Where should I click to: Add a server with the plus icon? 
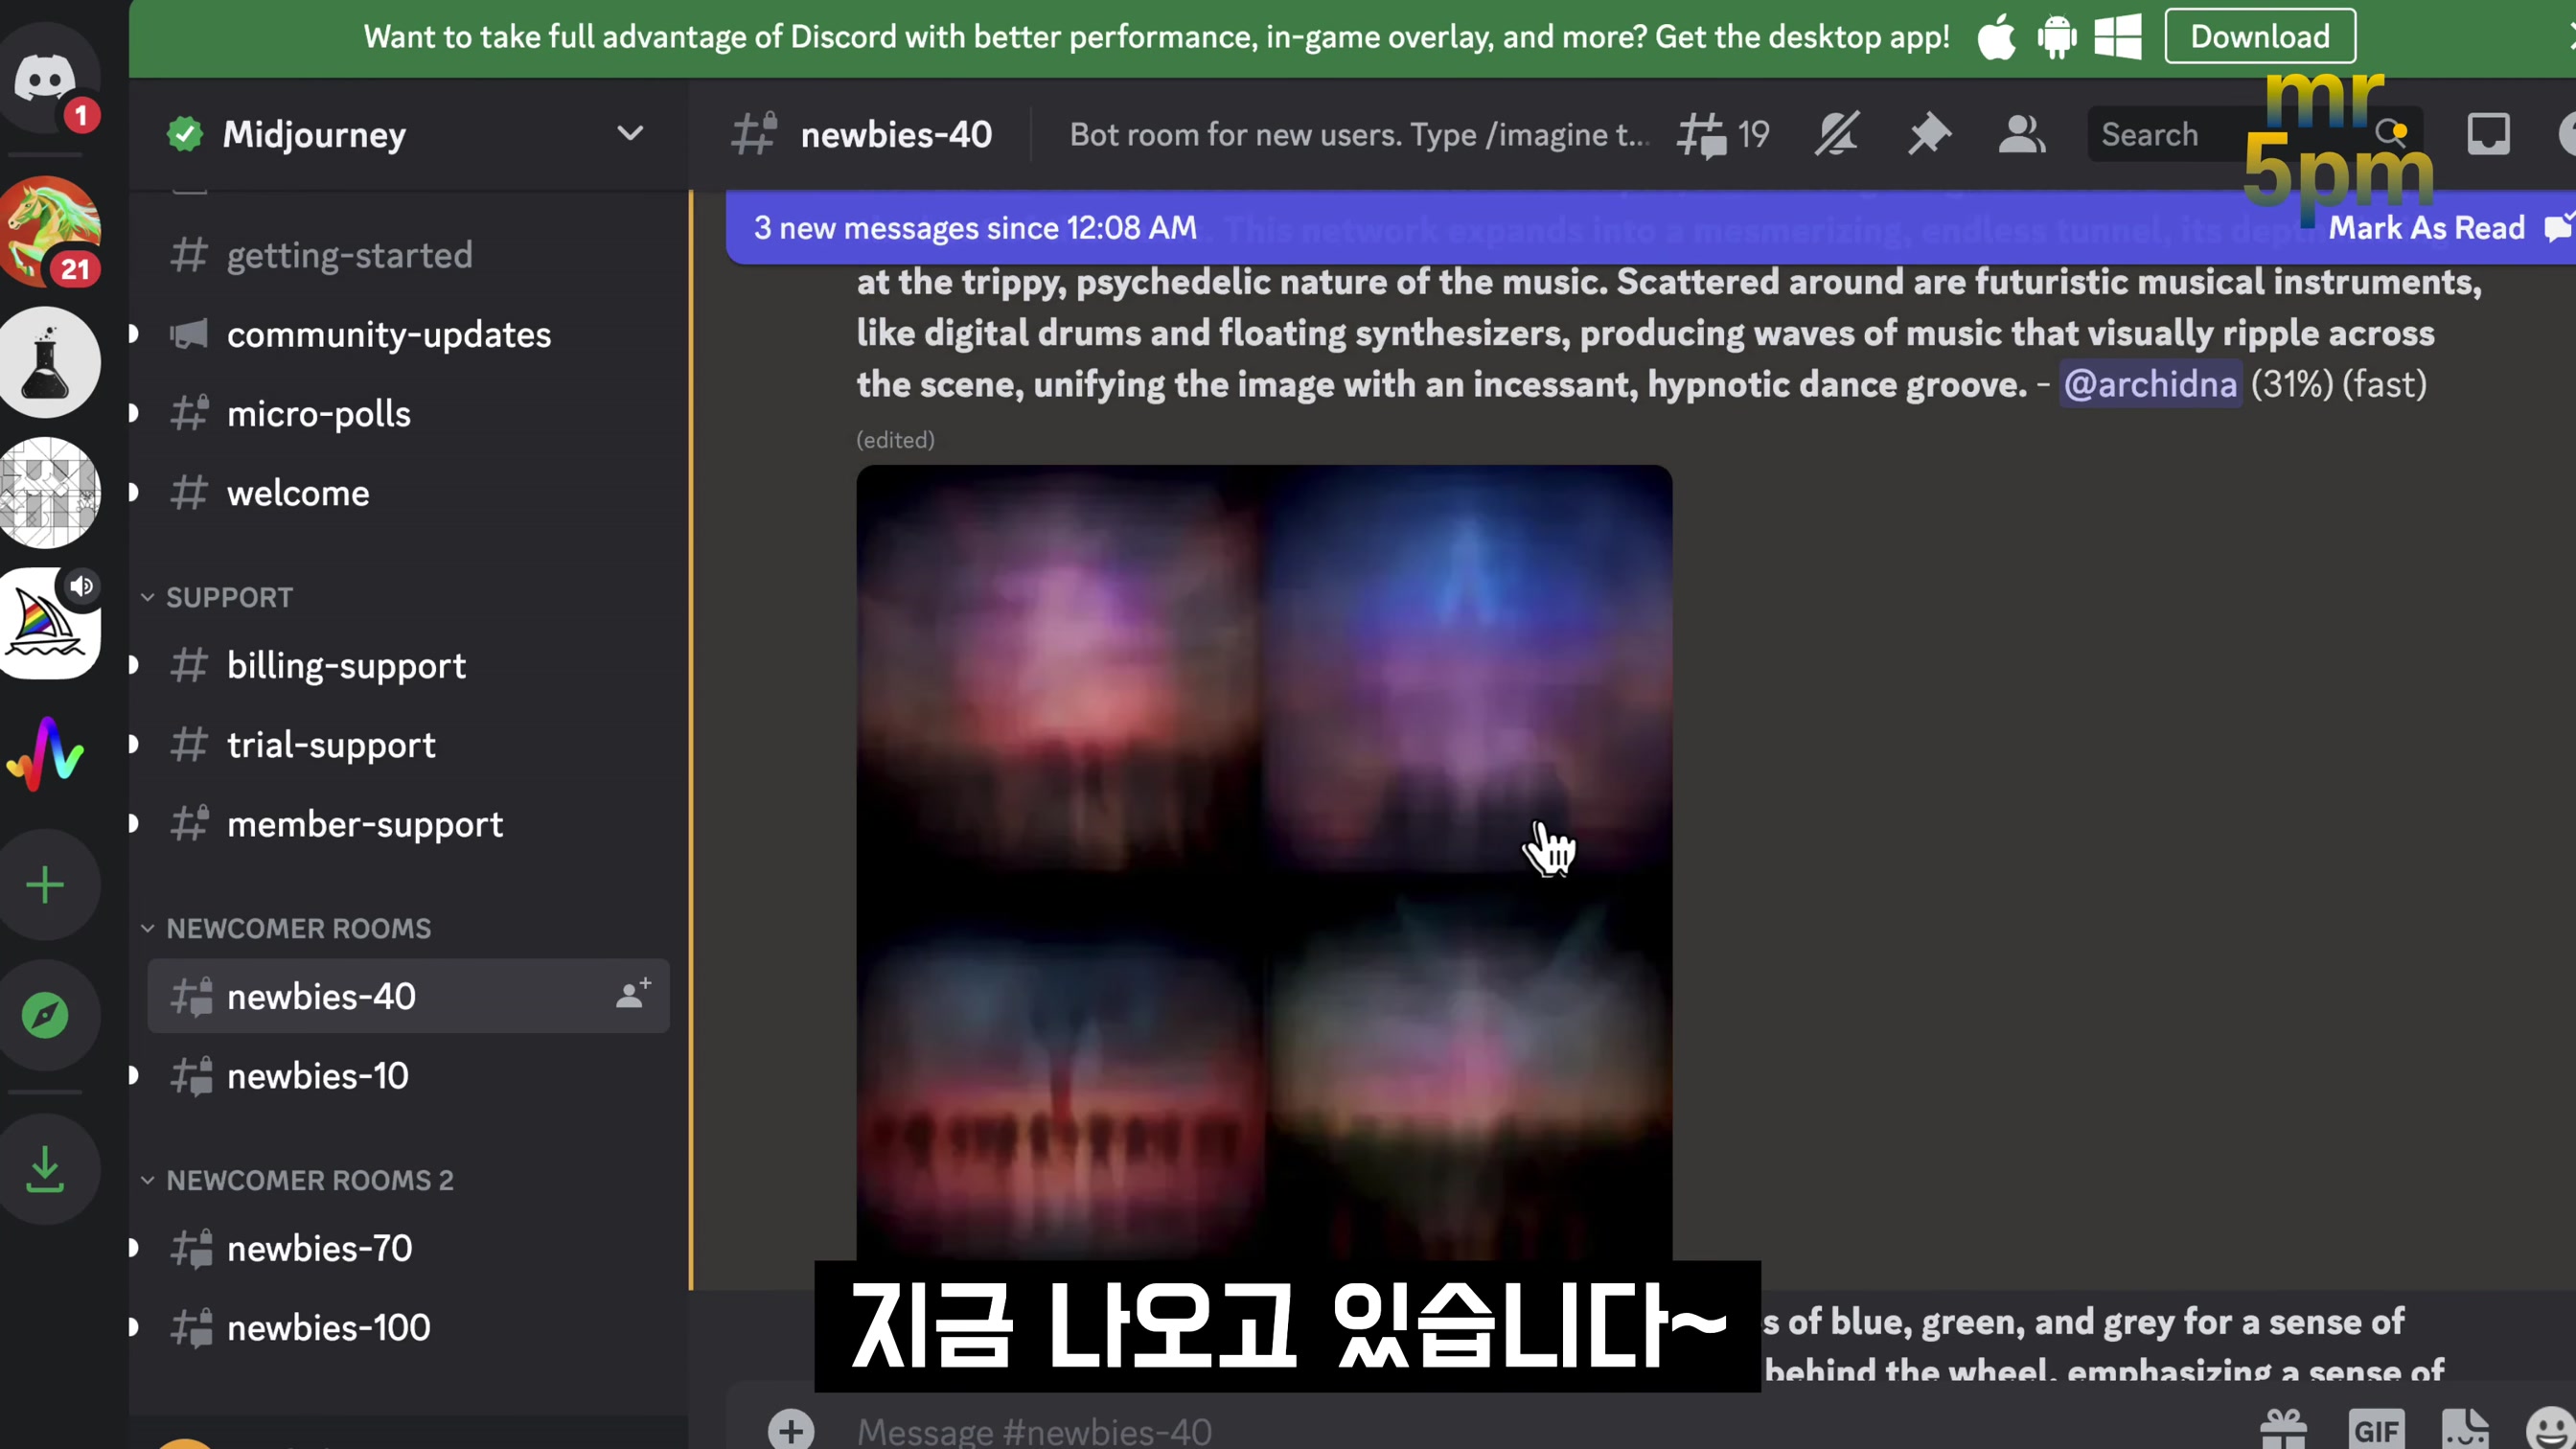45,885
